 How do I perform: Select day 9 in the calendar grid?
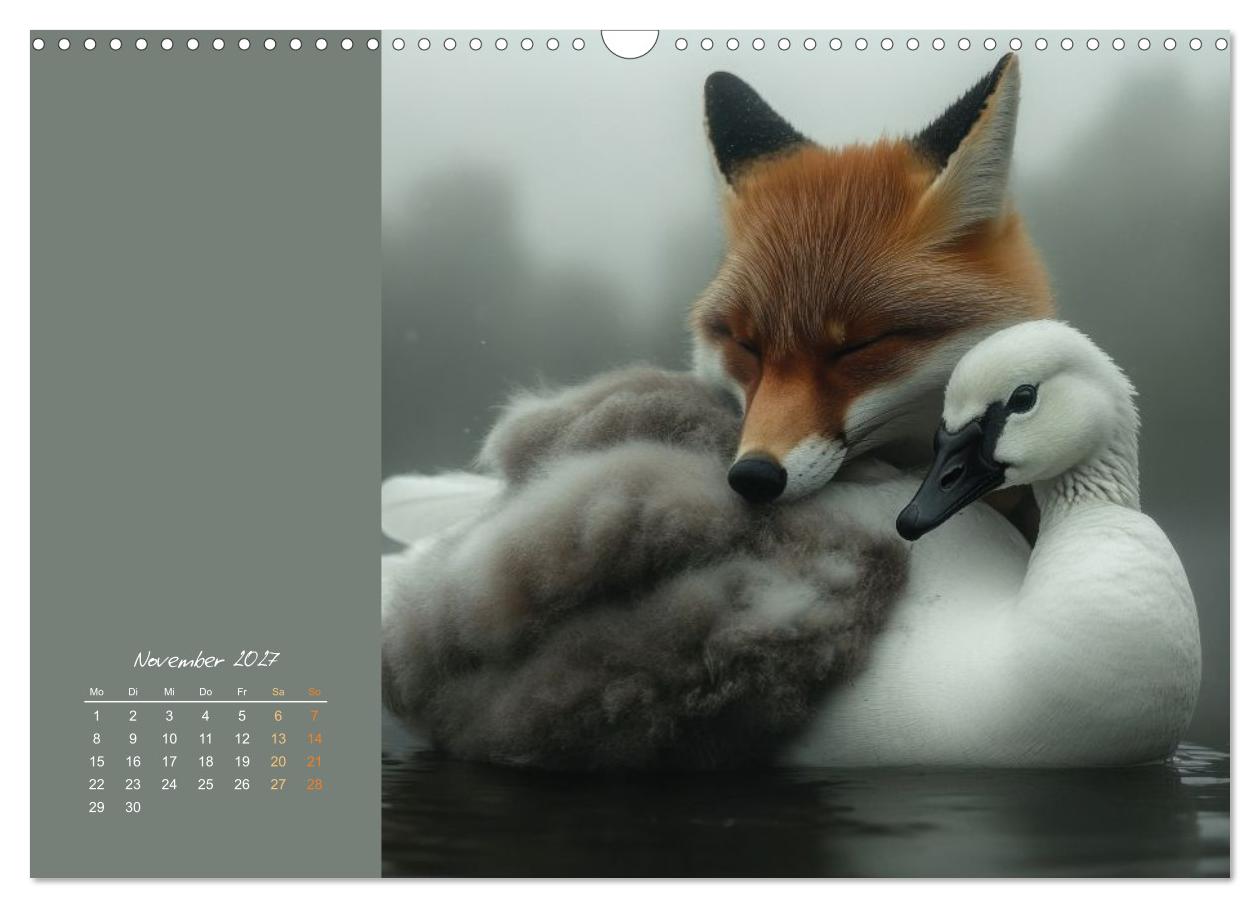(x=133, y=739)
